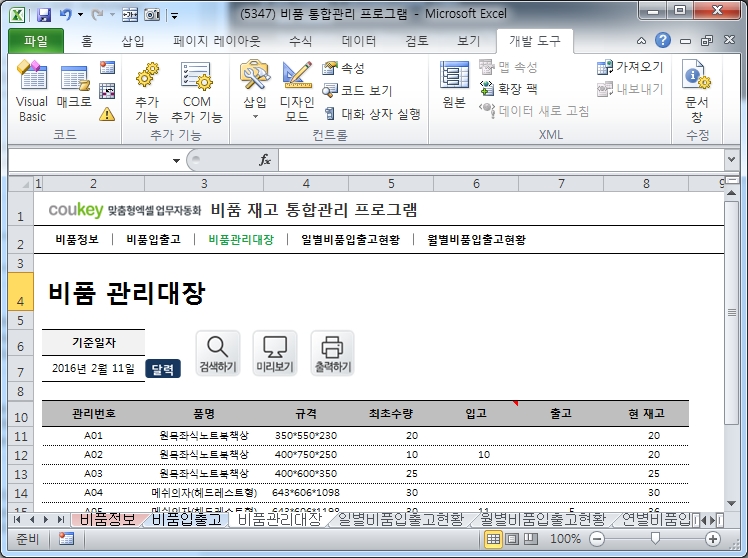748x558 pixels.
Task: Open 문서 창 (Document Panel)
Action: pos(696,91)
